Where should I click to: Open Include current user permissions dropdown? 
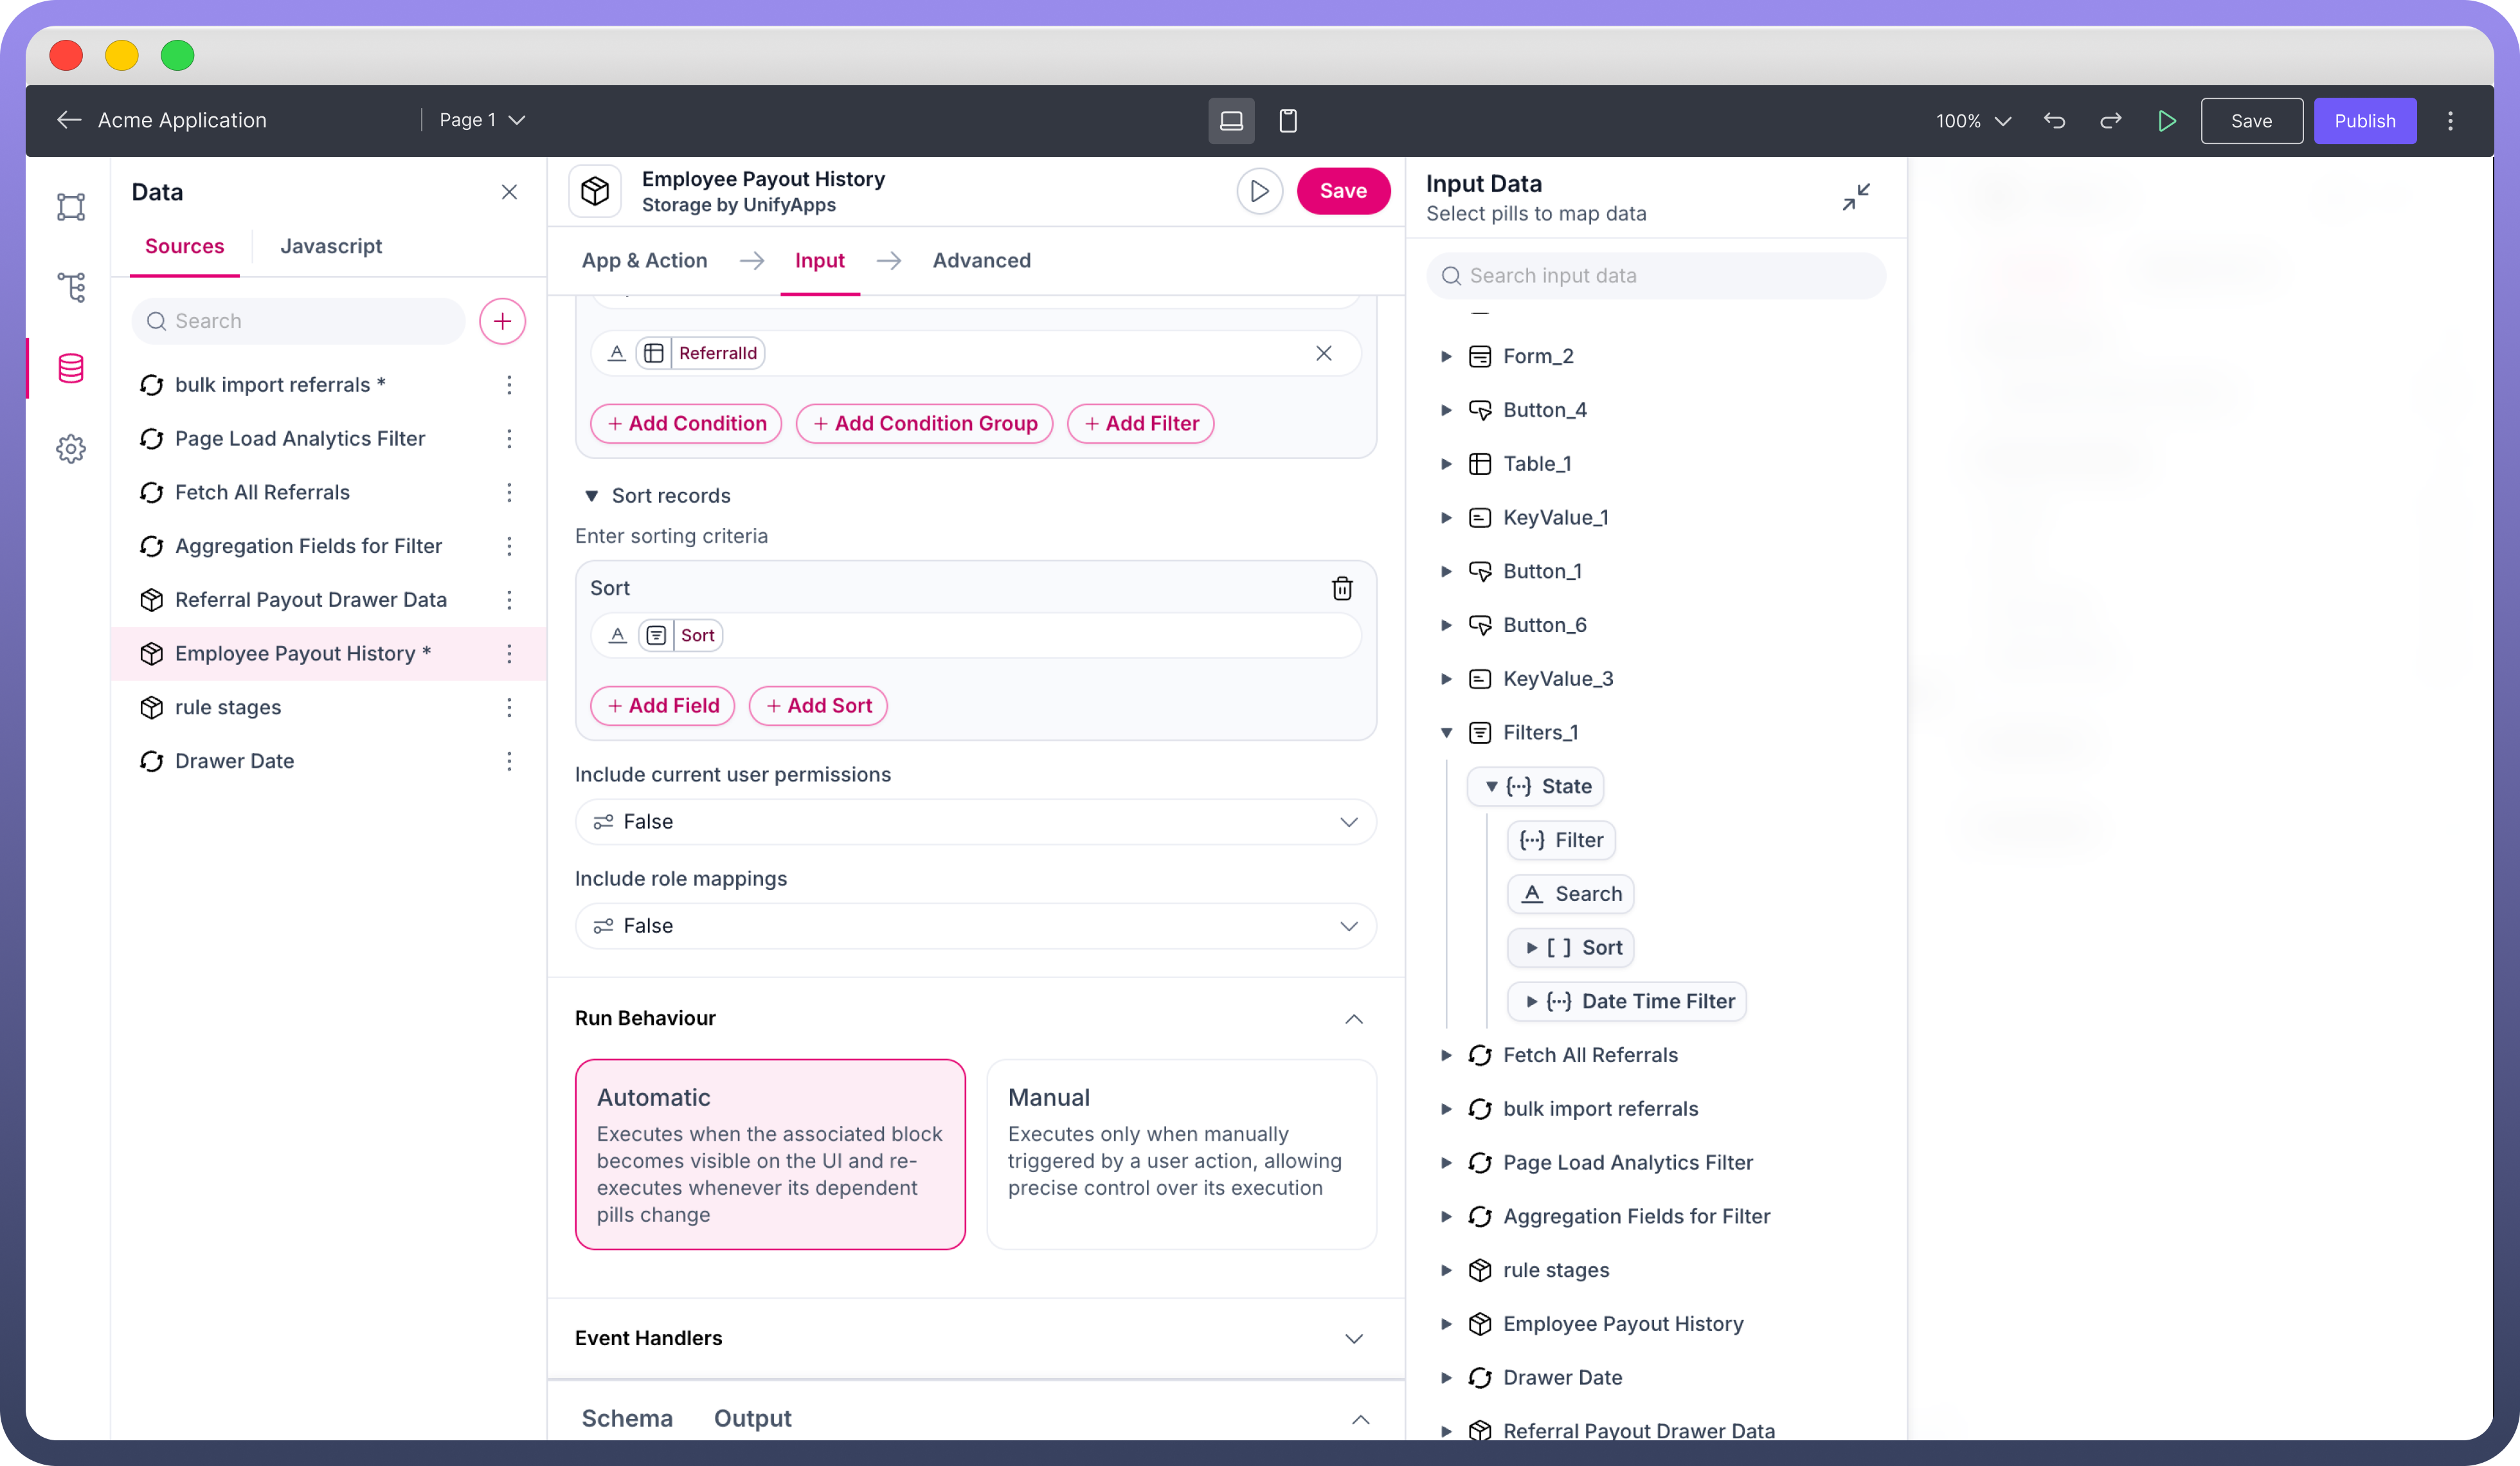[975, 822]
